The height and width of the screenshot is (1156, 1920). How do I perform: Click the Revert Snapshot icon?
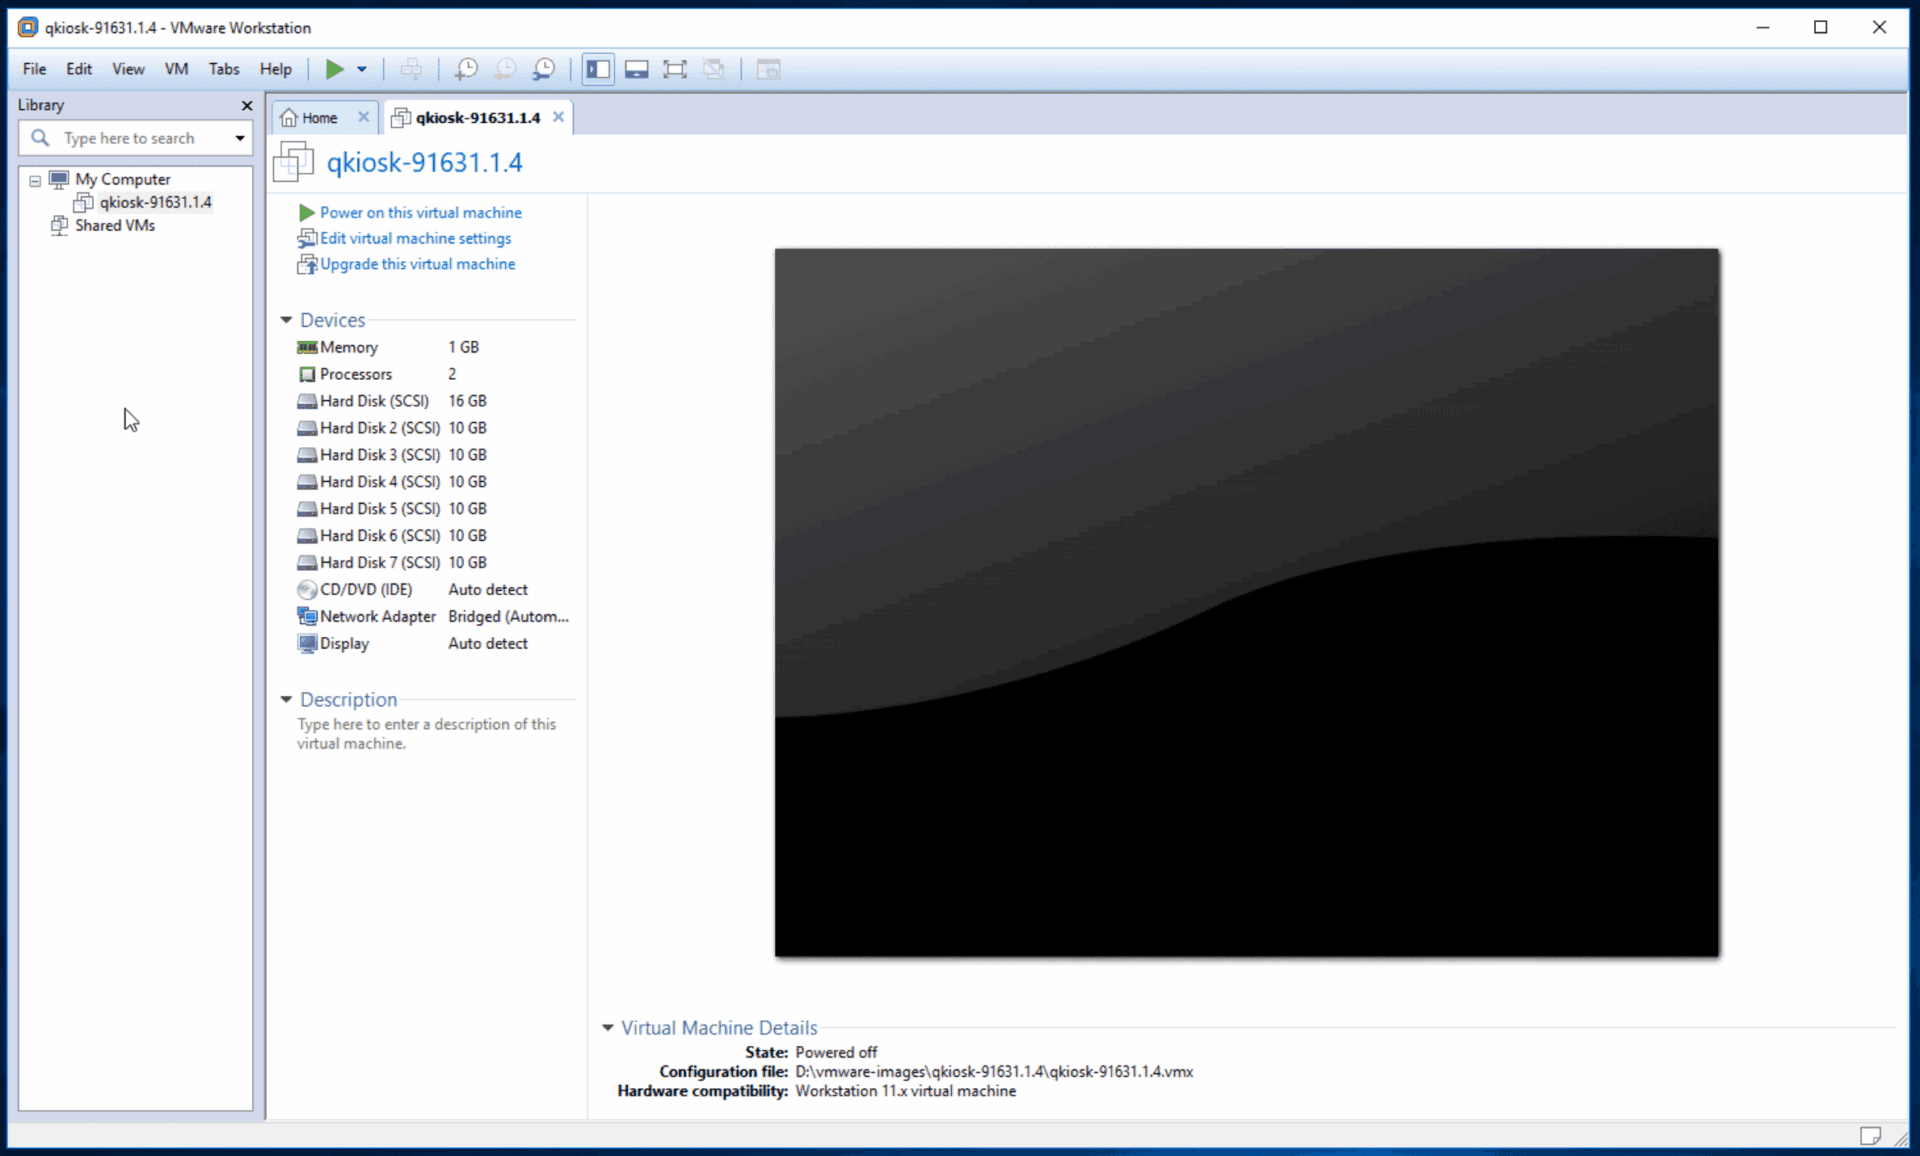[505, 69]
